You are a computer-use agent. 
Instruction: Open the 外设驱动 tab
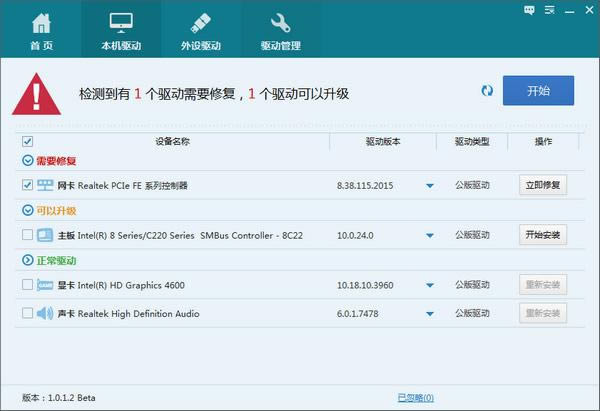point(201,31)
